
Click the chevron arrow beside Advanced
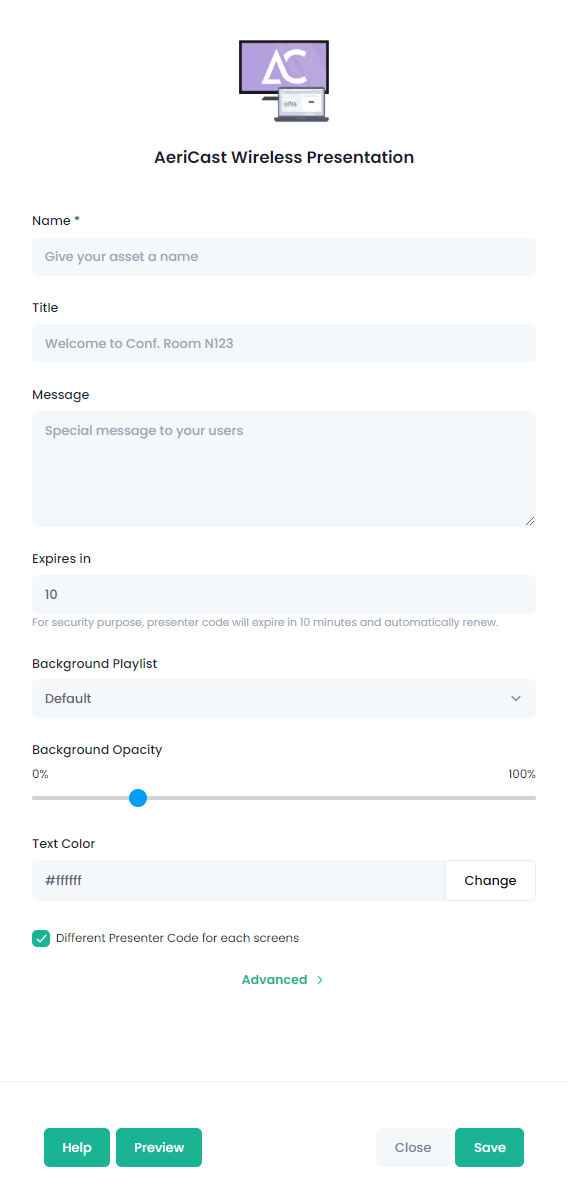tap(320, 979)
